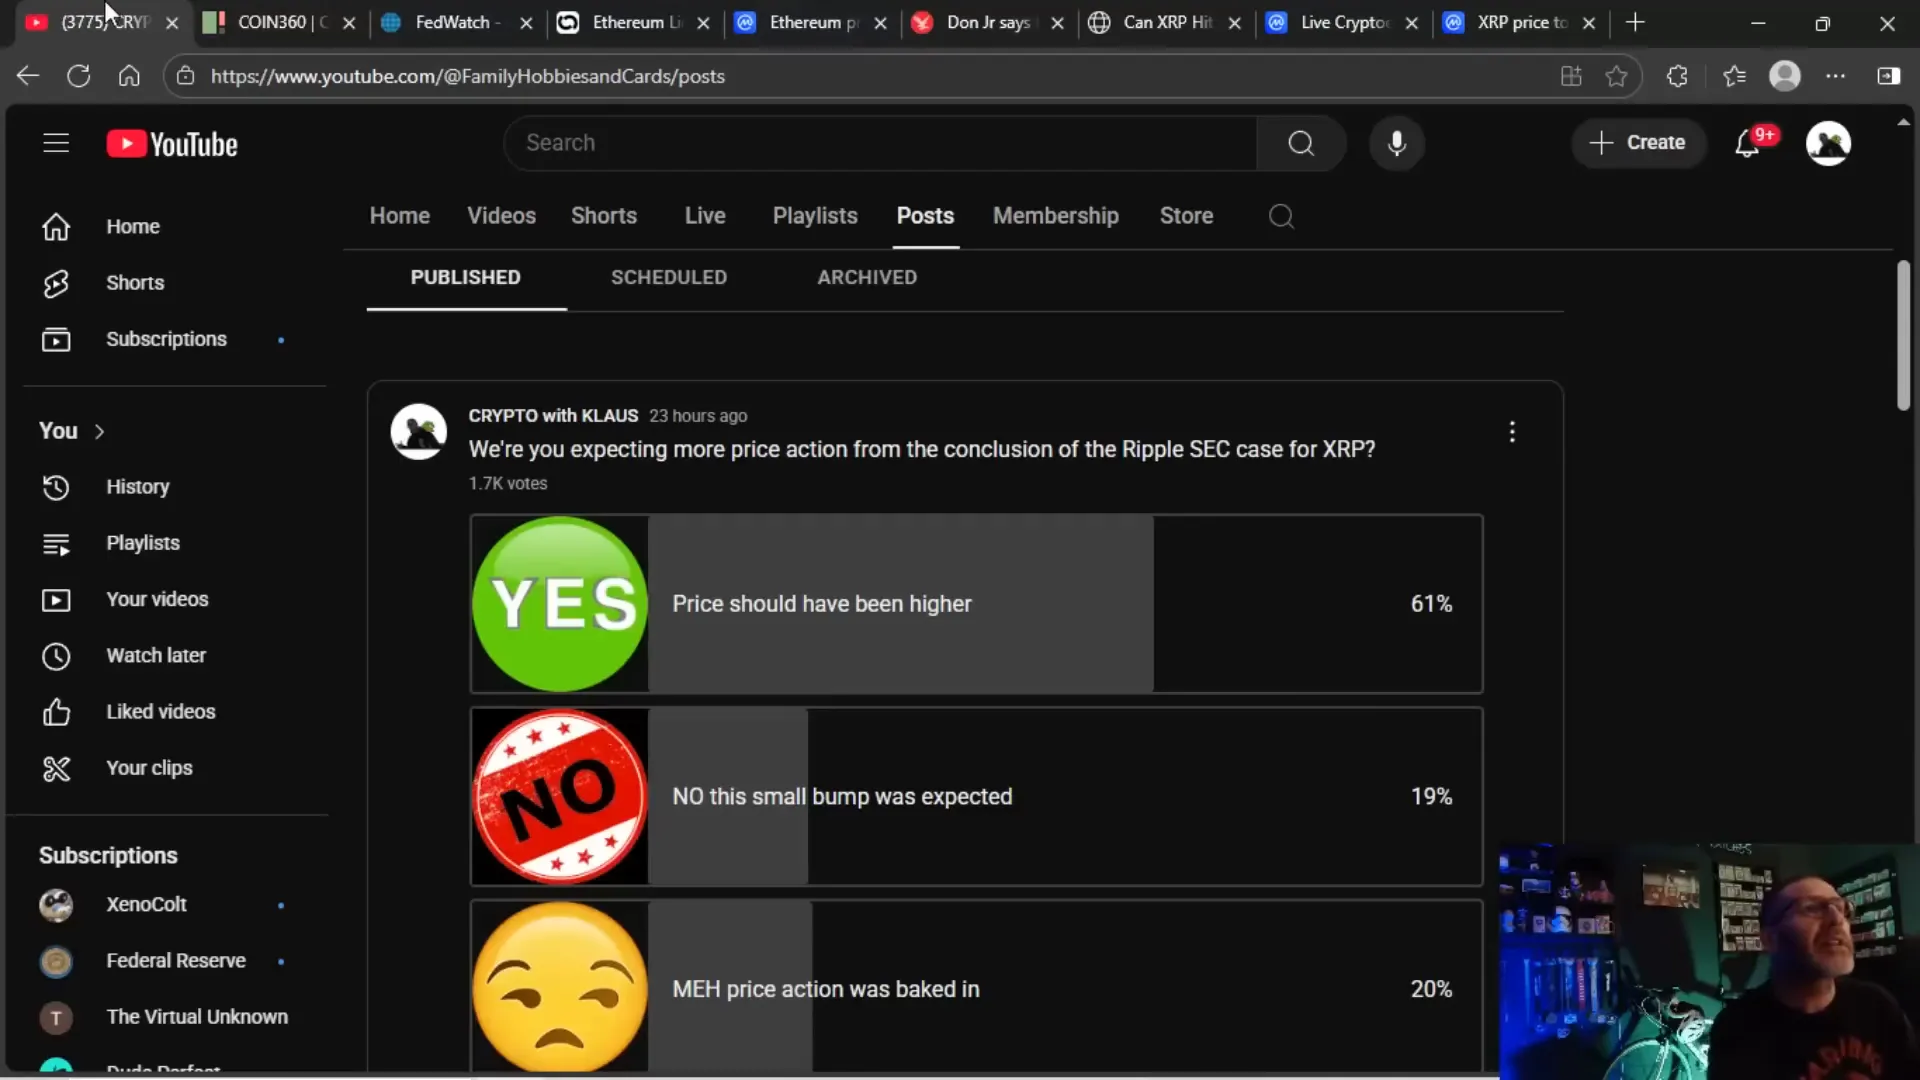Click the green YES poll image

click(x=560, y=604)
